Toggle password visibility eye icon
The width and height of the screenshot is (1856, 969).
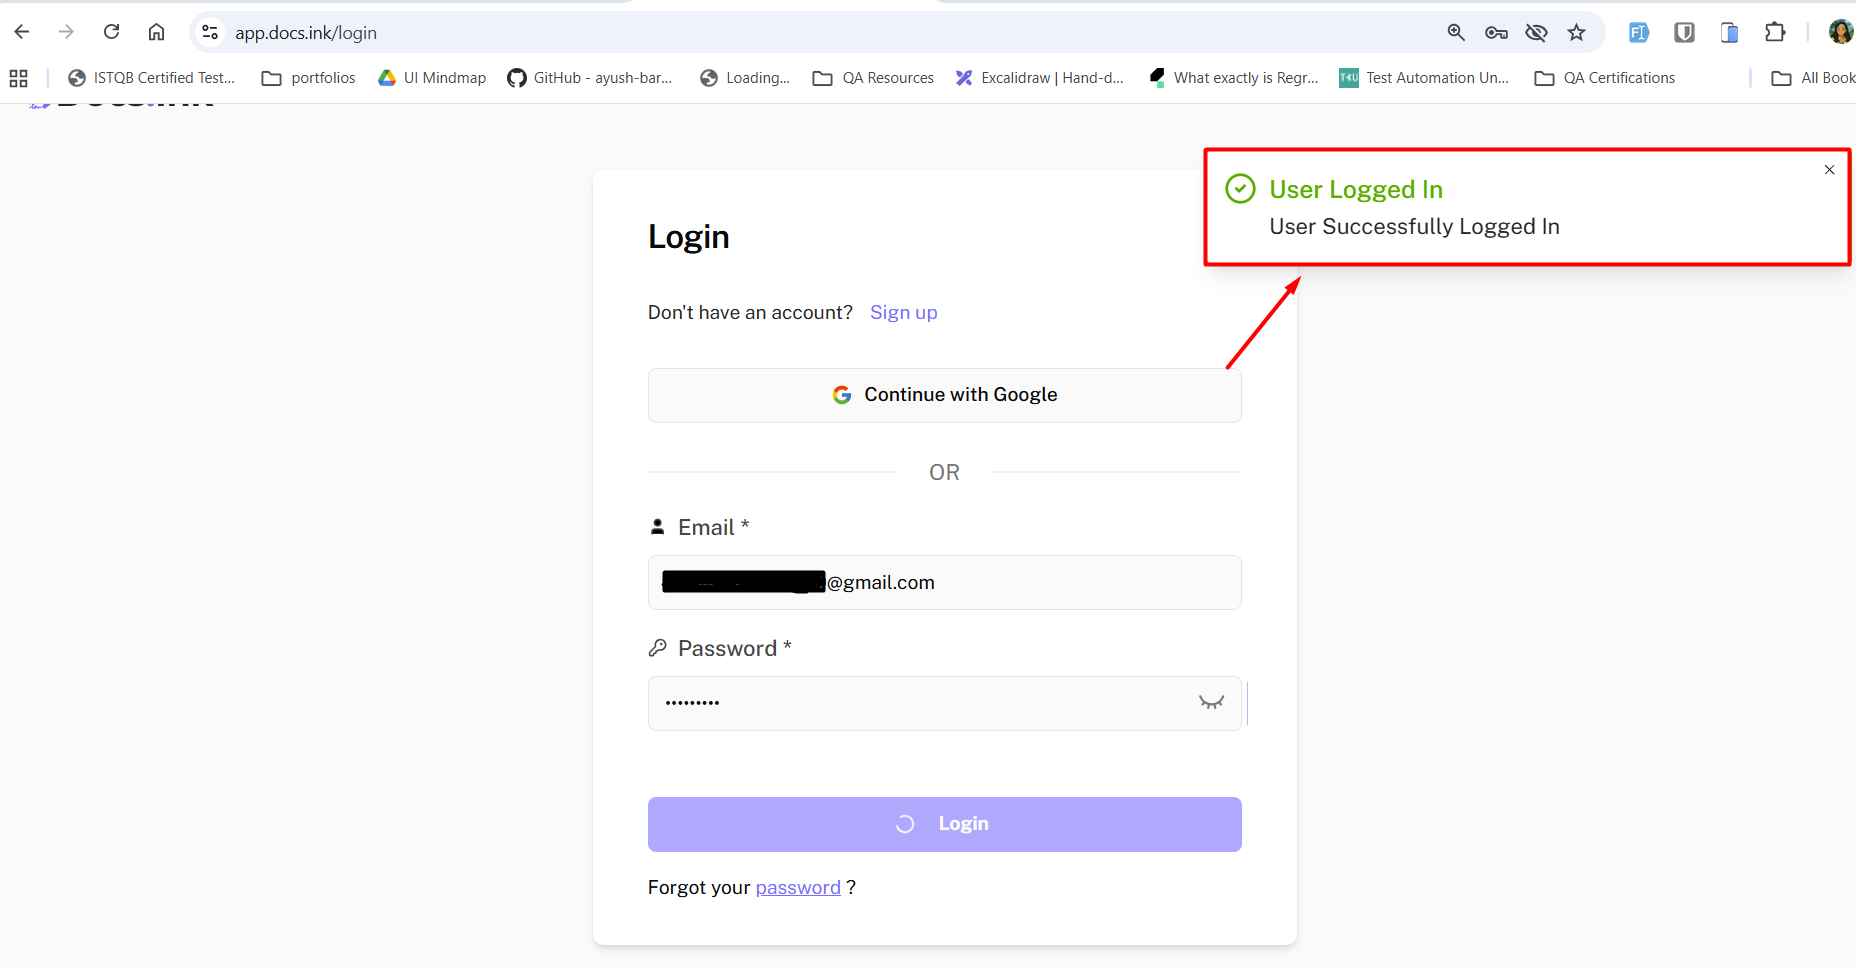coord(1211,702)
